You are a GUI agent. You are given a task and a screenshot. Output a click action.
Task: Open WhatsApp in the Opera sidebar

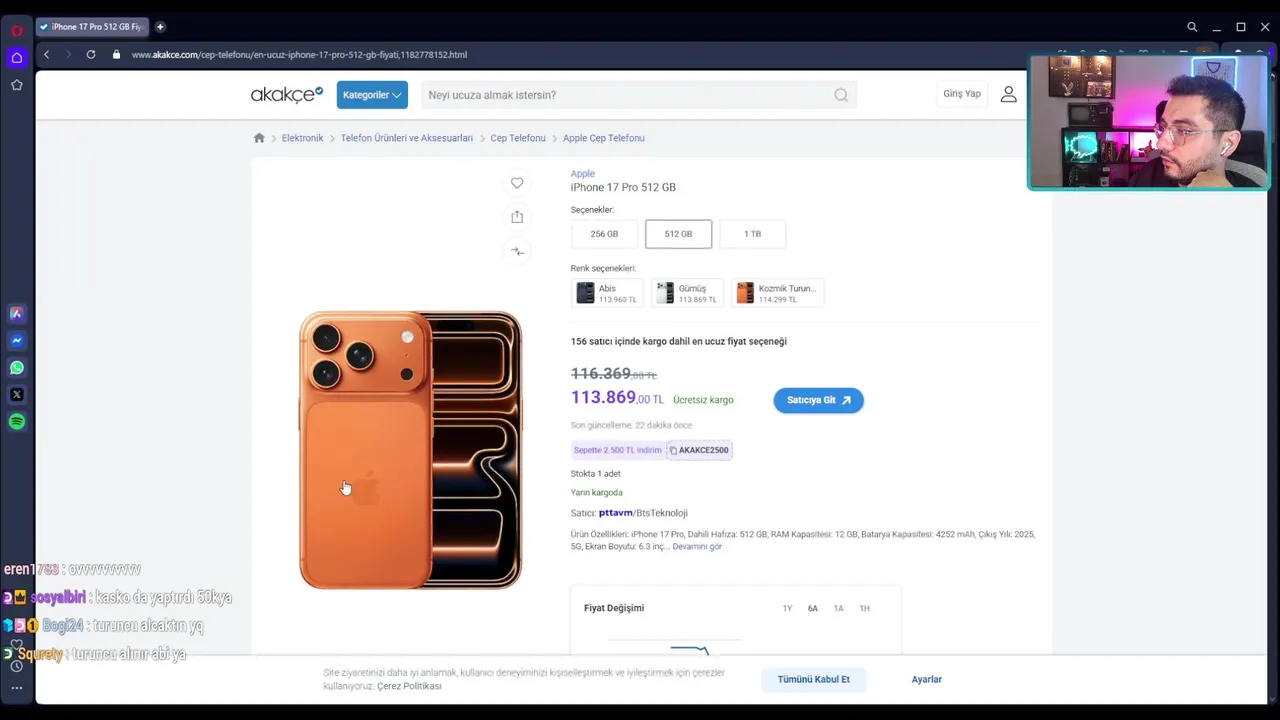click(x=17, y=367)
